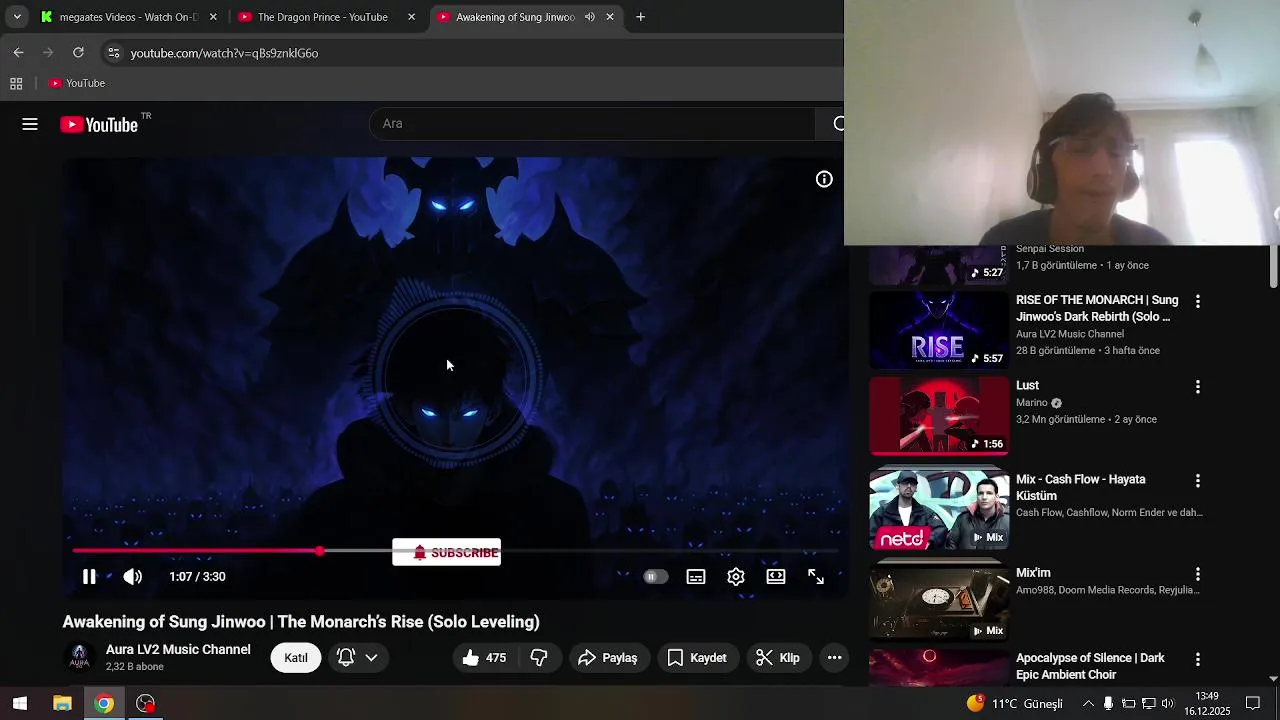Open the red recorder app on taskbar
Image resolution: width=1280 pixels, height=720 pixels.
(x=146, y=703)
